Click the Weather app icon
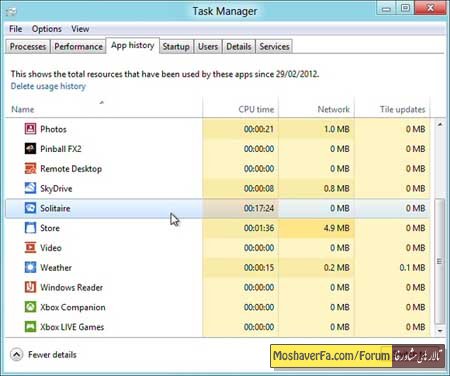450x376 pixels. (x=30, y=267)
